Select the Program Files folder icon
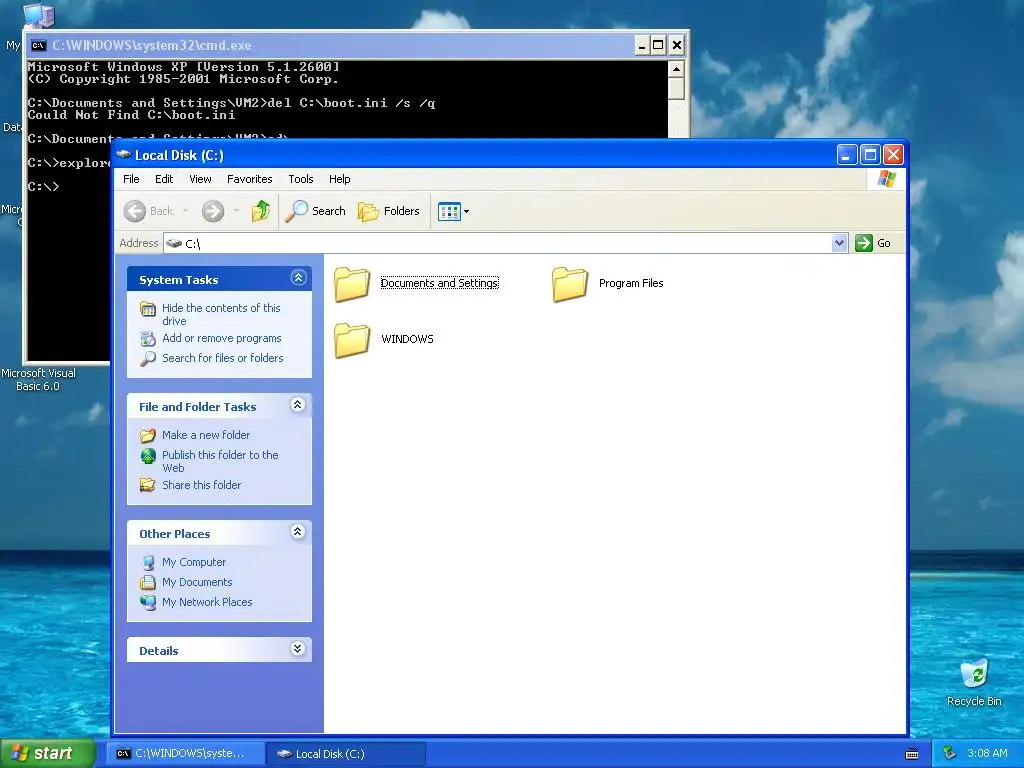 (570, 284)
